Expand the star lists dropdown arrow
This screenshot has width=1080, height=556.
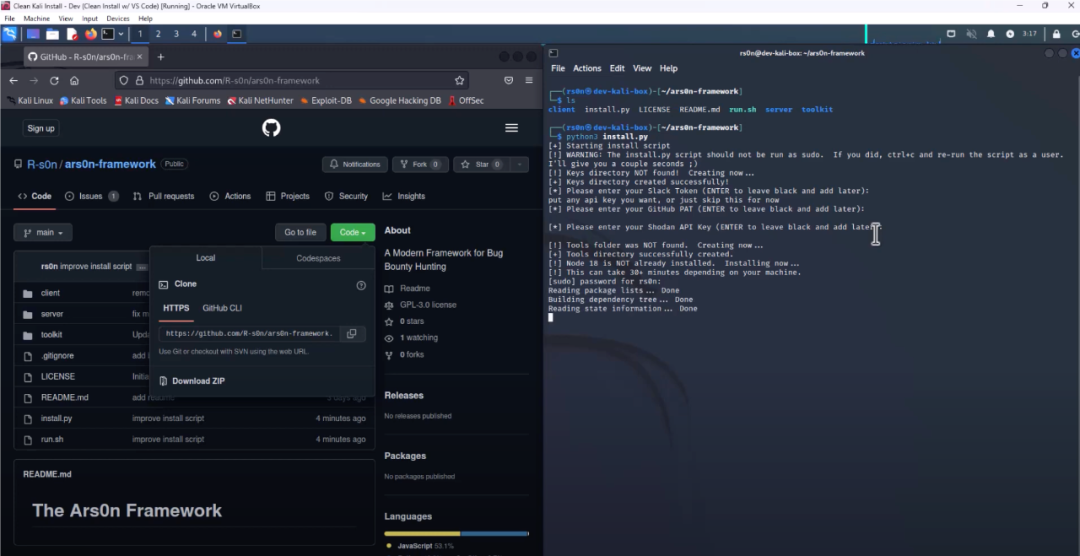coord(519,165)
